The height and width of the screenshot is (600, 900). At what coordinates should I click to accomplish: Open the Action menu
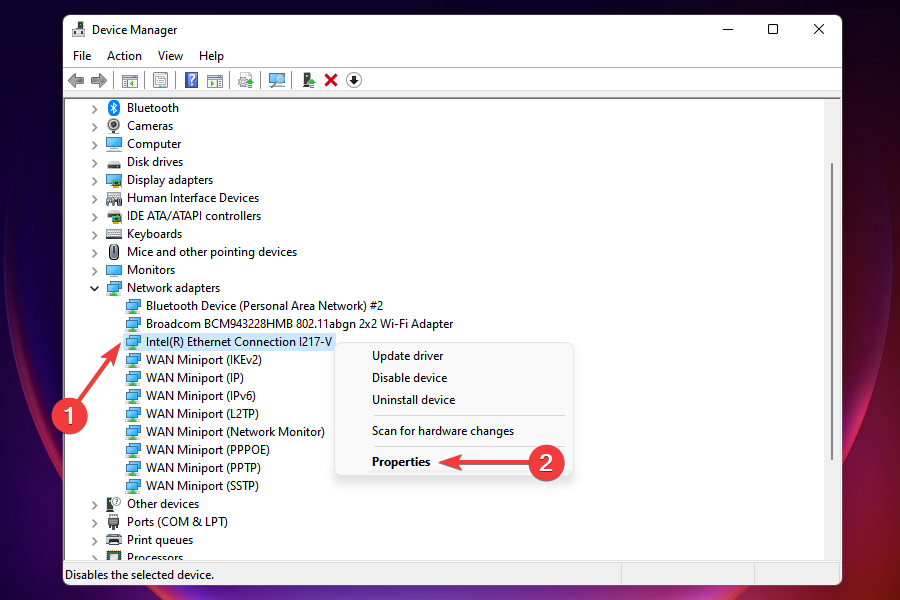(124, 56)
